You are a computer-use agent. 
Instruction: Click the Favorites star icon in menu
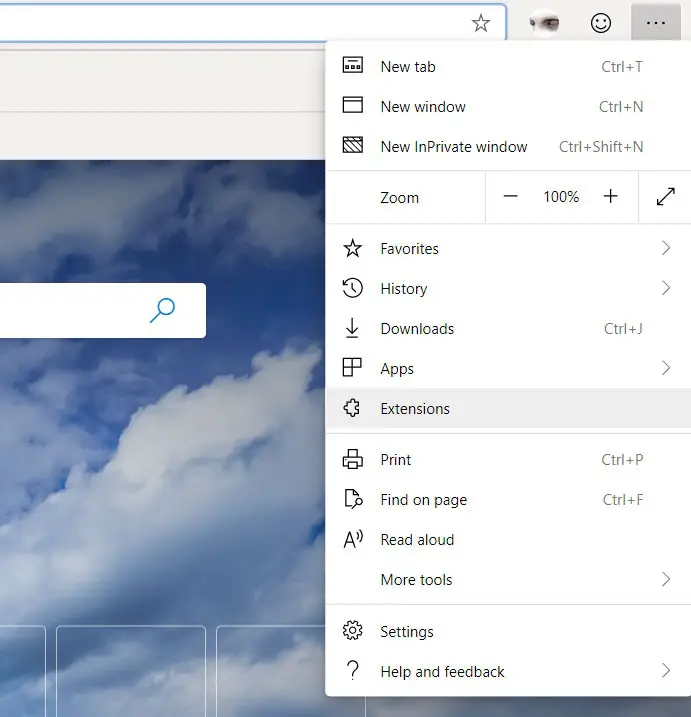coord(353,248)
